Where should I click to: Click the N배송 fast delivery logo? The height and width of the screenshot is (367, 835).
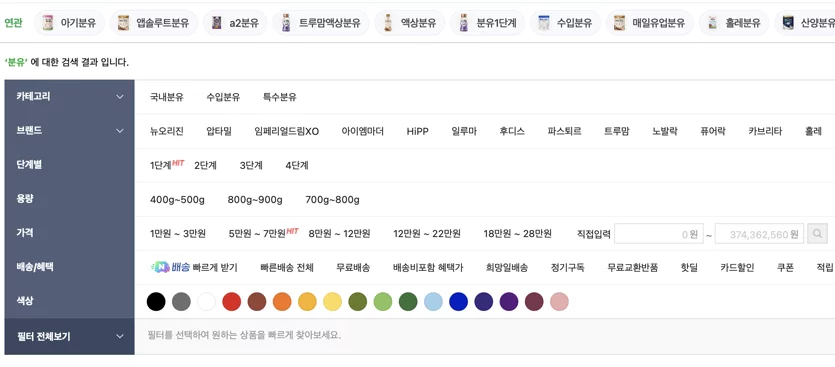(170, 267)
